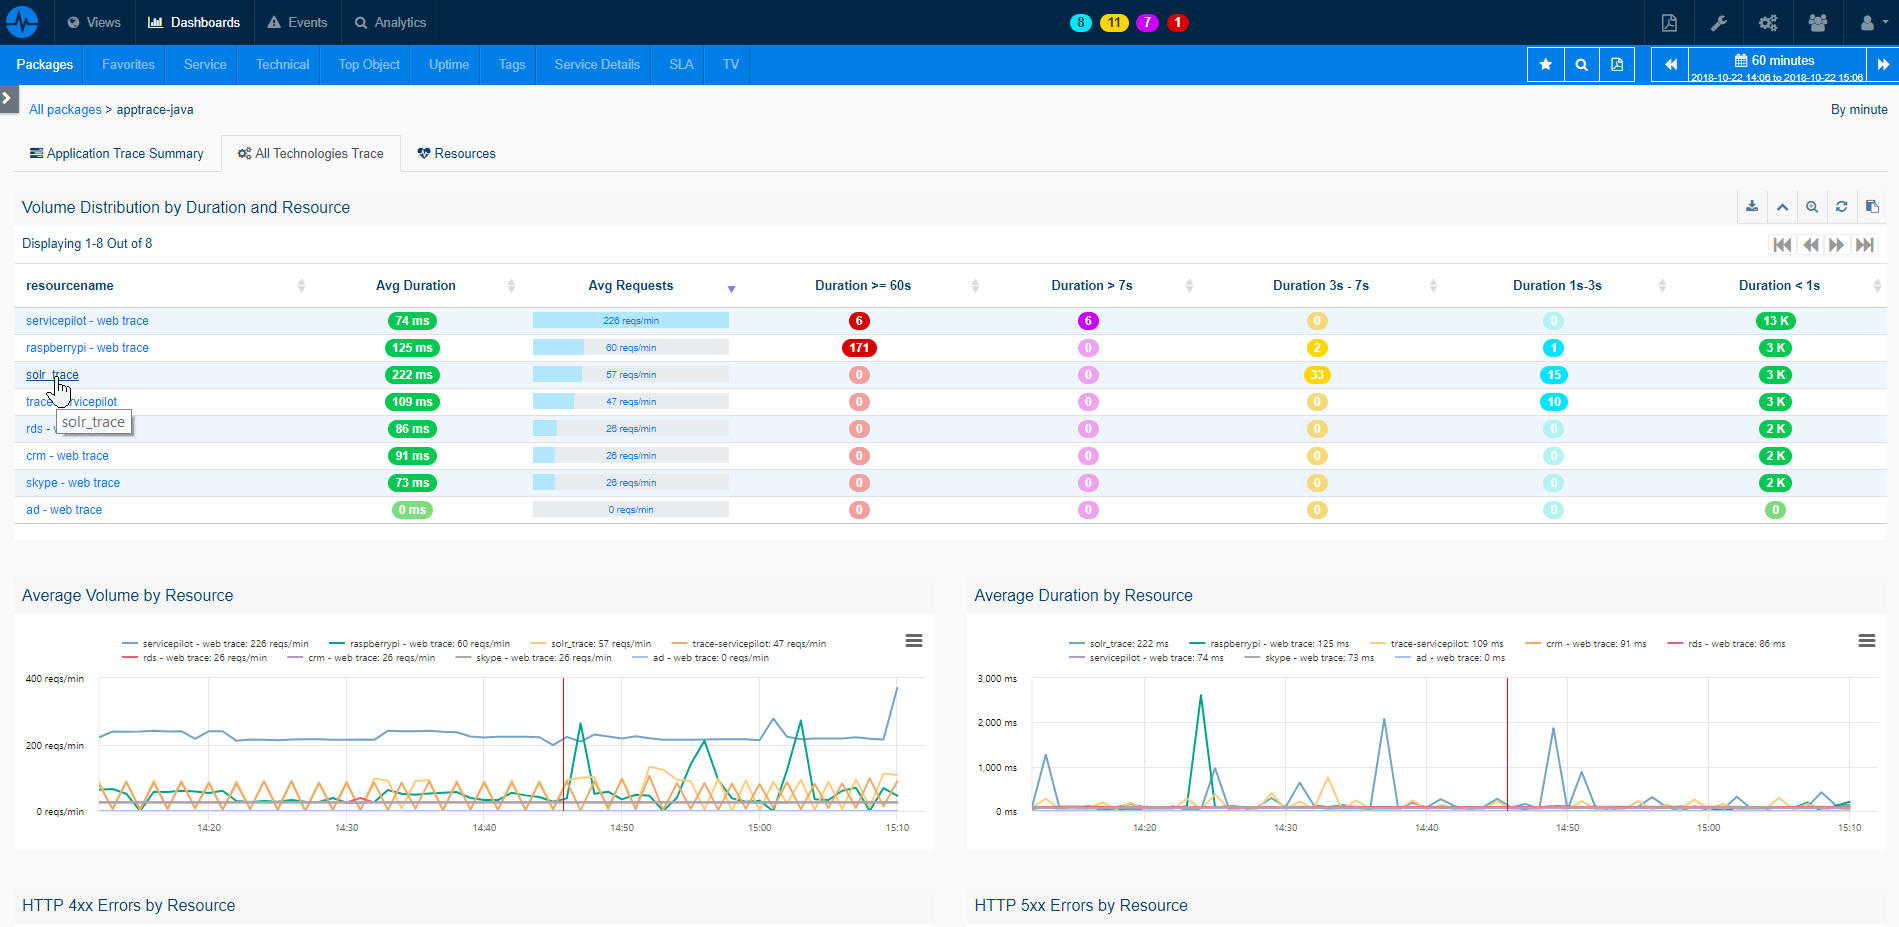Refresh the Volume Distribution panel

coord(1842,207)
